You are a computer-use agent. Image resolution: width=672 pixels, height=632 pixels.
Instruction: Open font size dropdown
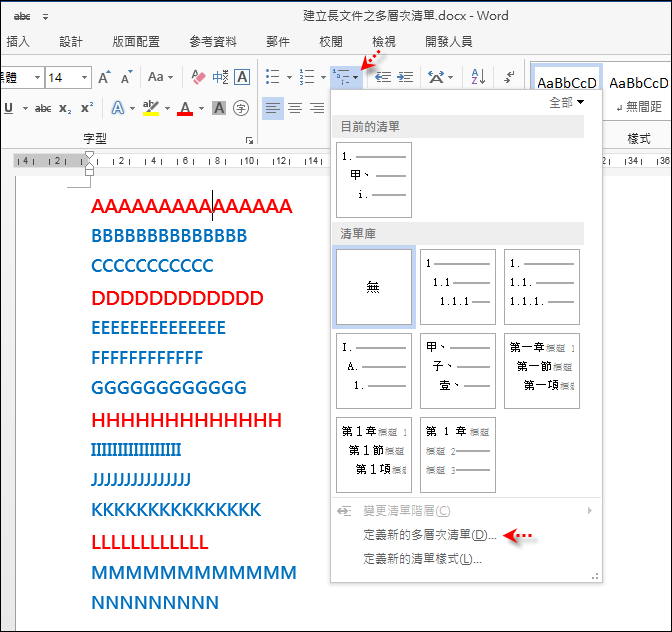pyautogui.click(x=84, y=78)
